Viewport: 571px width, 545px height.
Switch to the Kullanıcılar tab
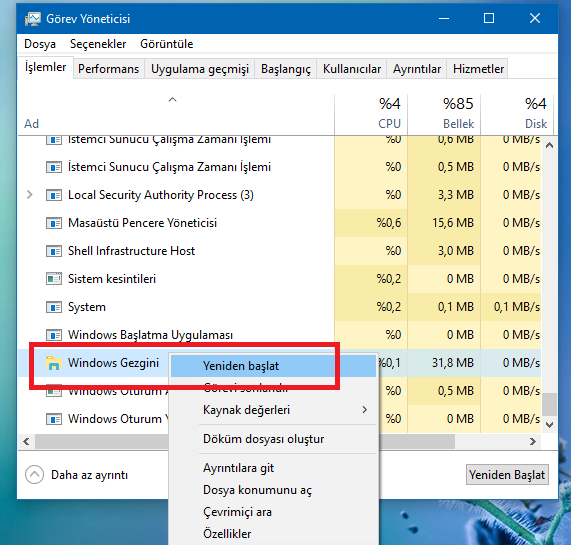352,69
